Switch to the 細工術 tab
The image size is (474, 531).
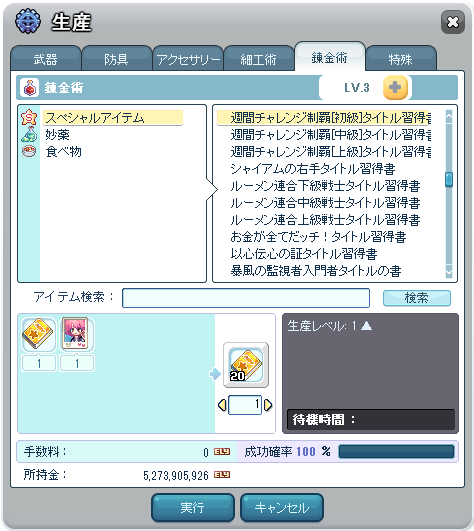pyautogui.click(x=259, y=59)
